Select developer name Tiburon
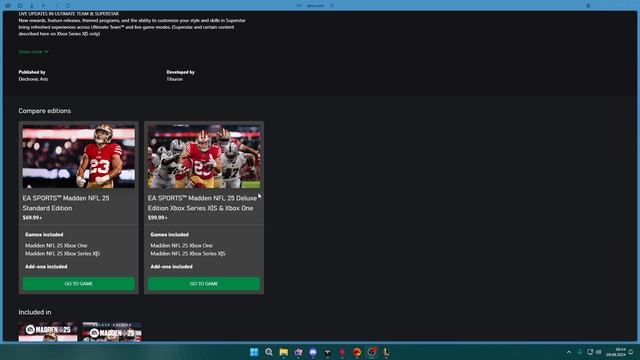The image size is (640, 360). 174,79
